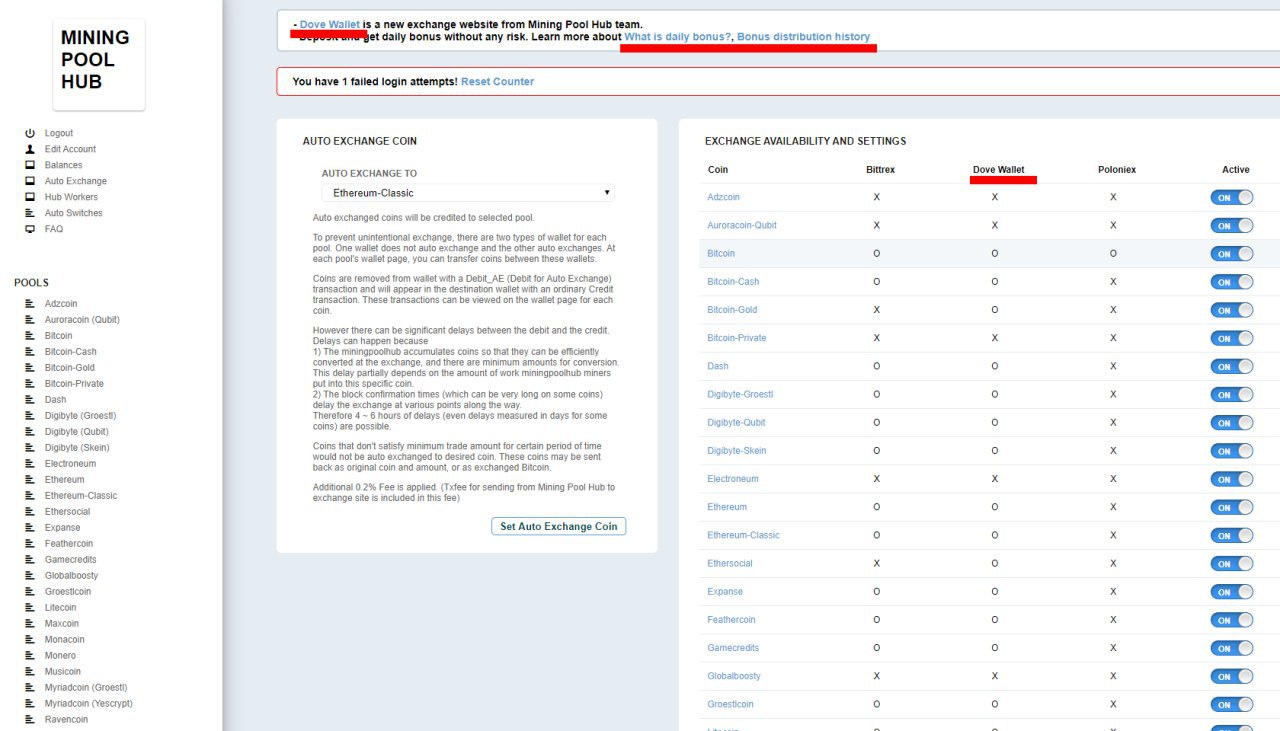Click the Musicoin pool list icon
This screenshot has height=731, width=1280.
pos(30,672)
